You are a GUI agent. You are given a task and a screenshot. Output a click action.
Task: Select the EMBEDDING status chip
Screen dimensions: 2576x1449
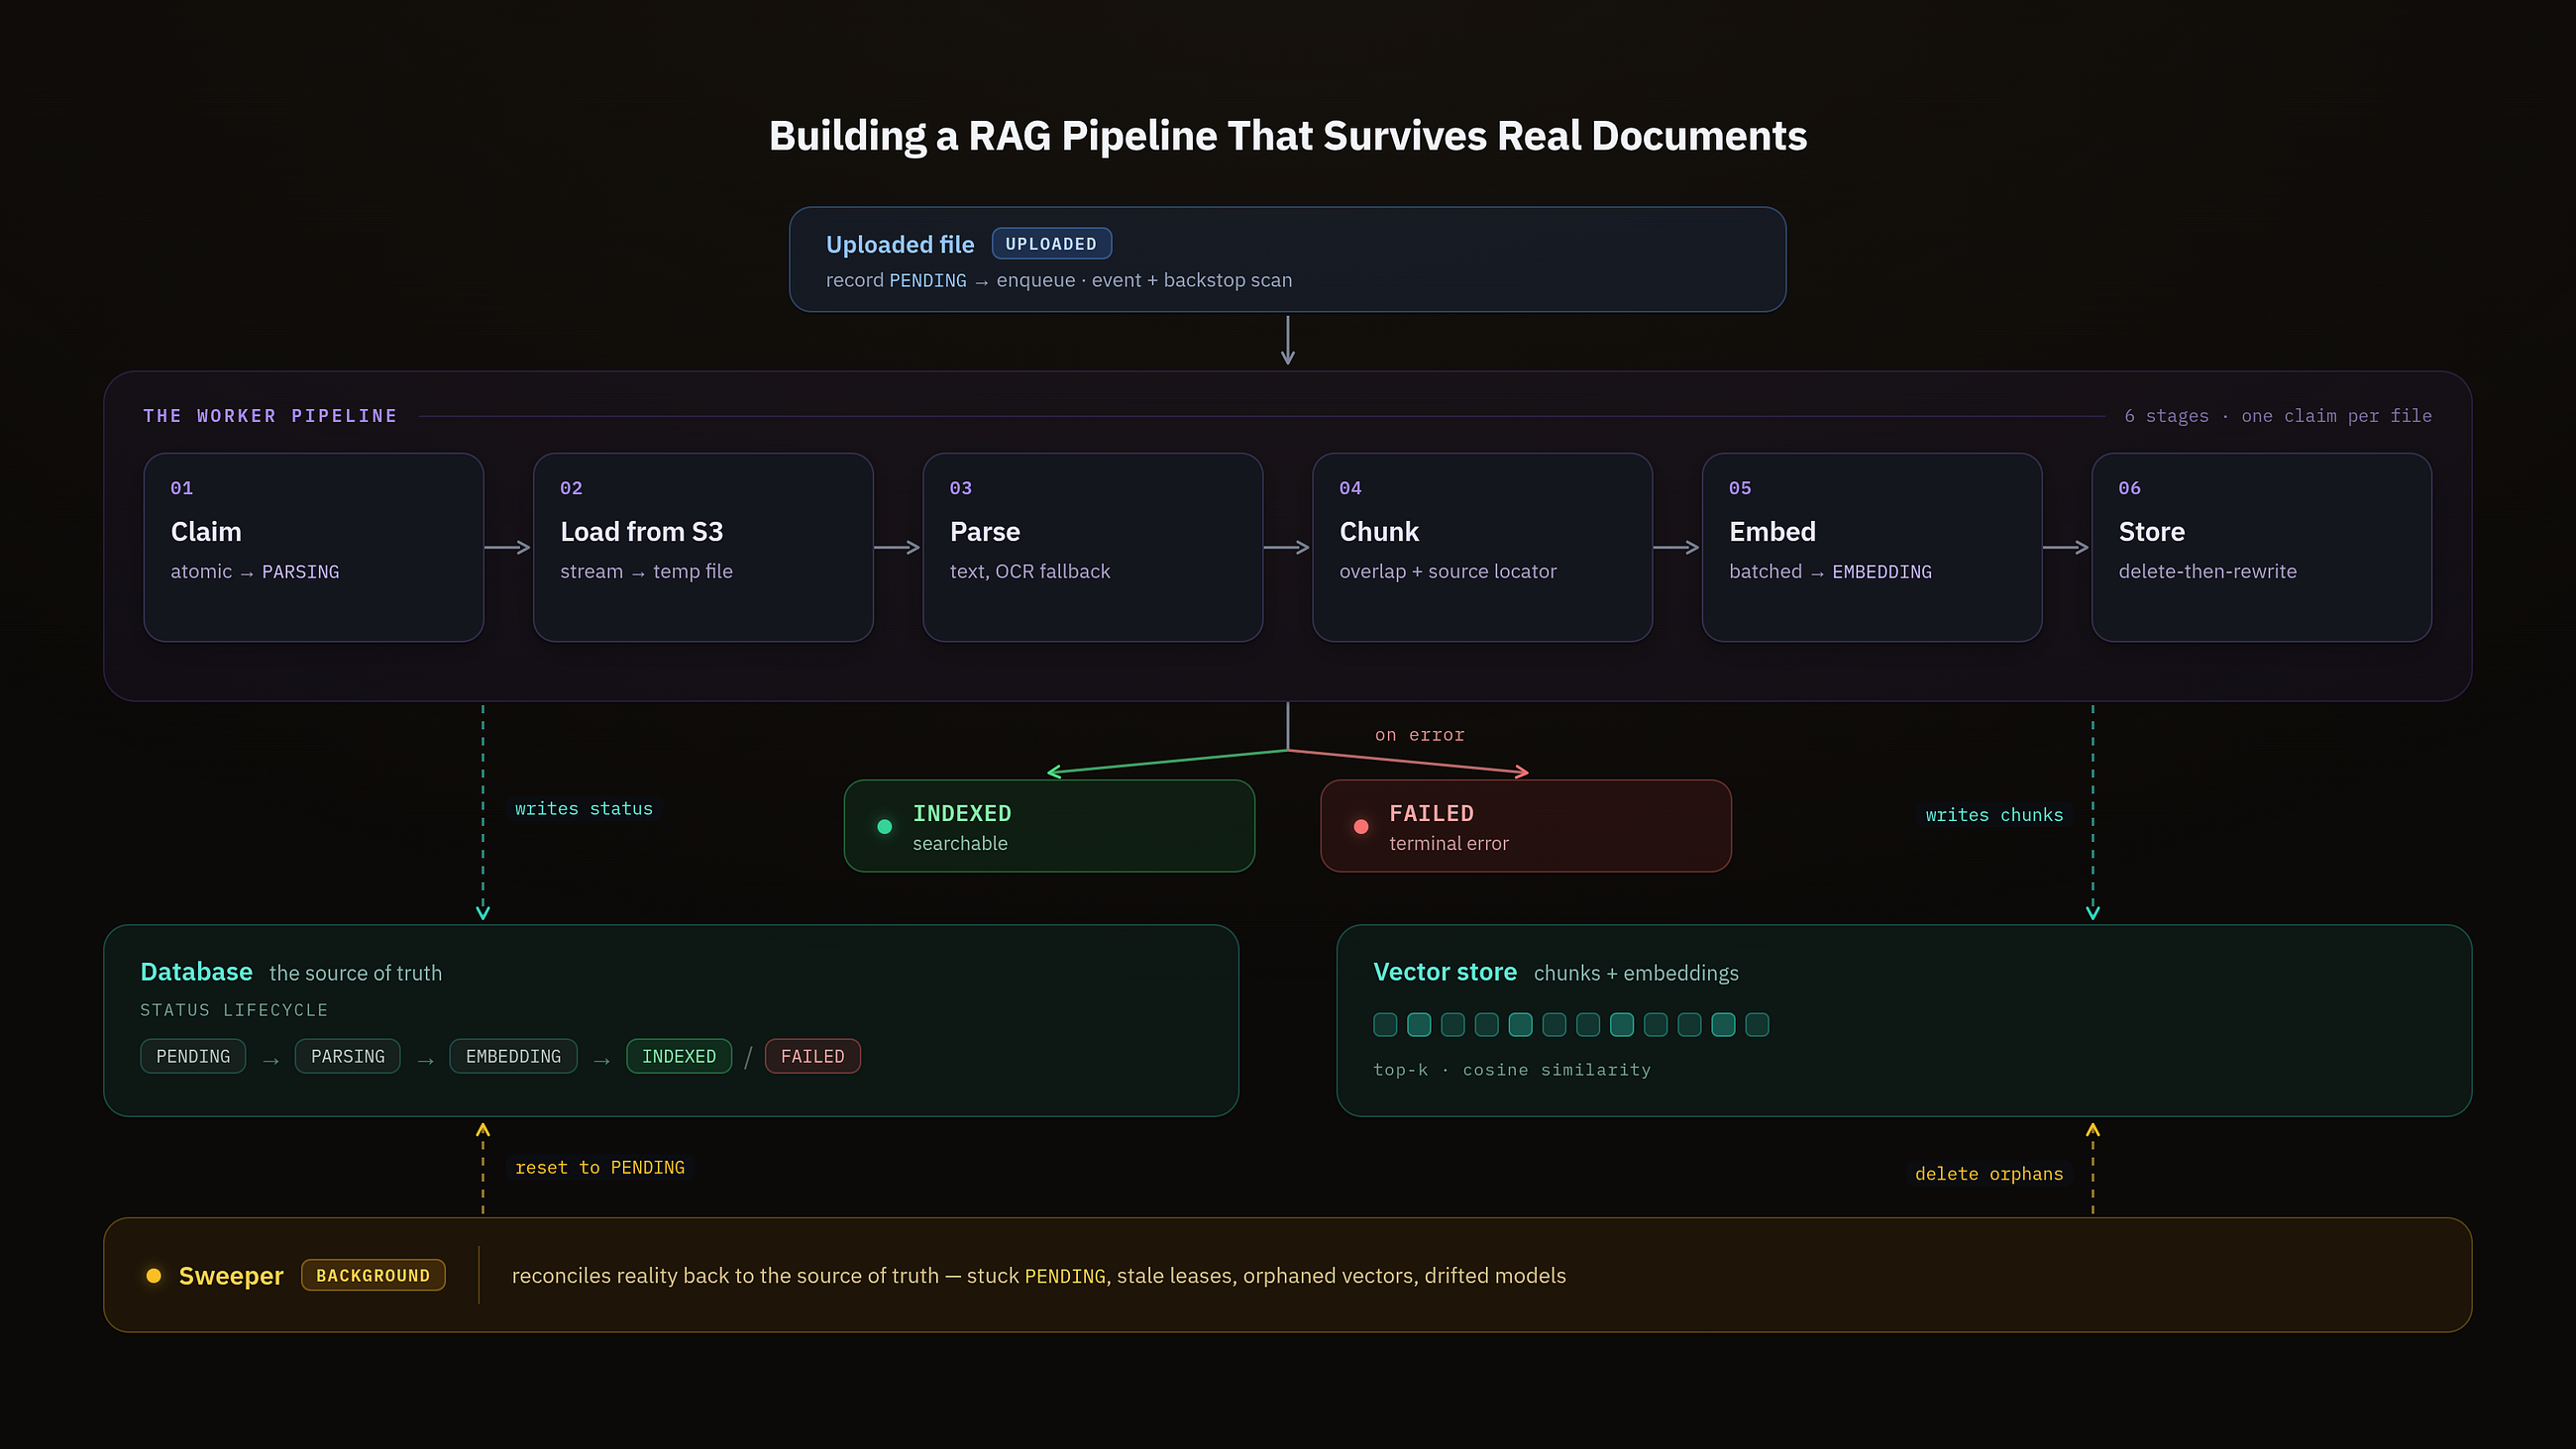(x=513, y=1056)
